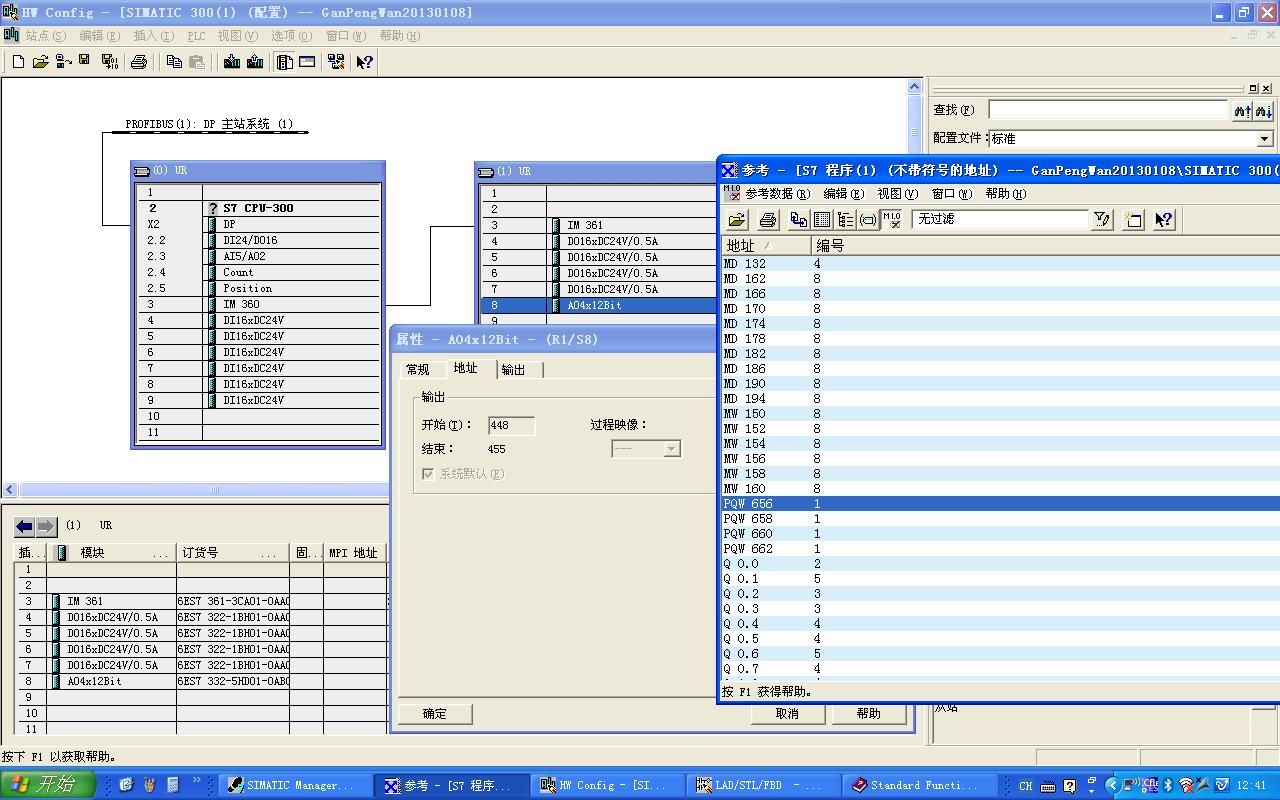Viewport: 1280px width, 800px height.
Task: Click the 订货号 column header in detail table
Action: point(234,553)
